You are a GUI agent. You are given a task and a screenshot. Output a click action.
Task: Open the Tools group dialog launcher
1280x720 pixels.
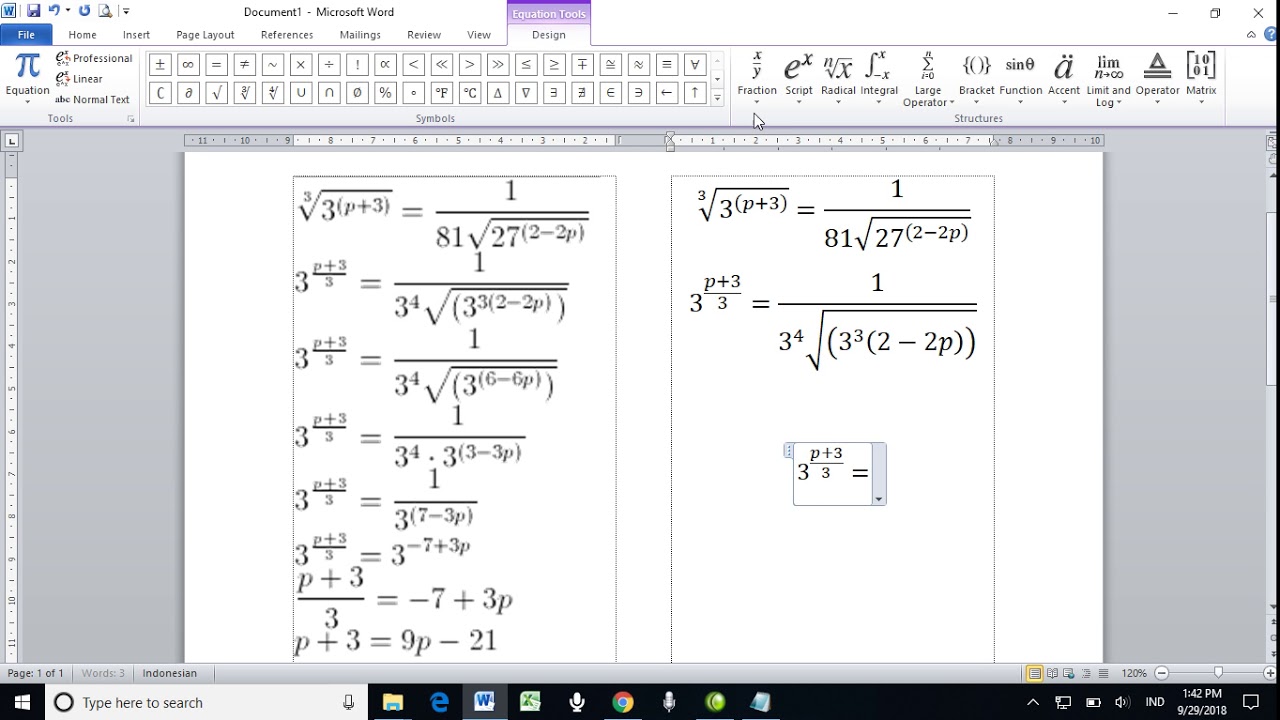coord(130,119)
